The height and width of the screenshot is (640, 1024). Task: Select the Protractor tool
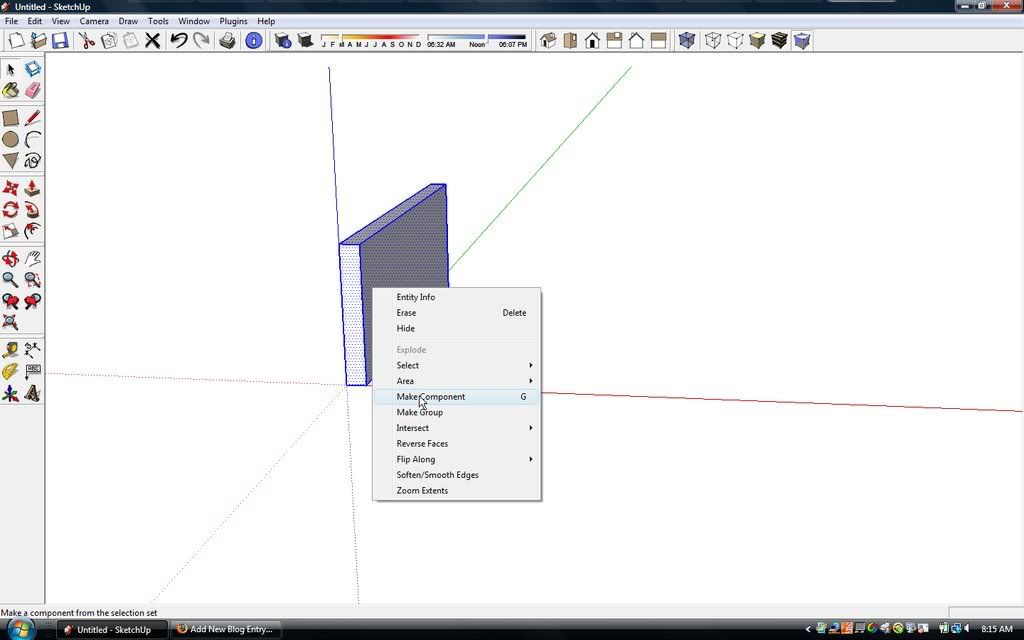tap(10, 372)
